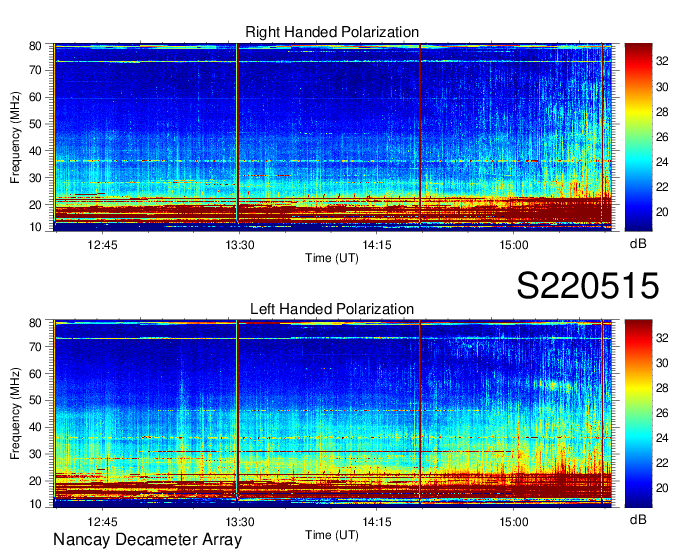
Task: Click the 30 value on Left Handed color bar
Action: tap(662, 363)
